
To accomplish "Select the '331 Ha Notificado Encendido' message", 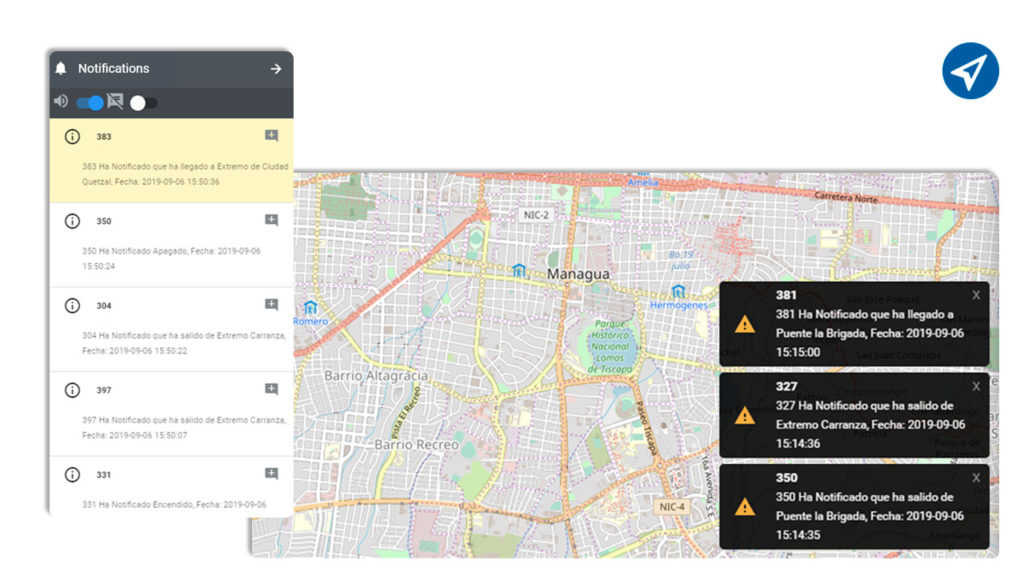I will (x=174, y=504).
